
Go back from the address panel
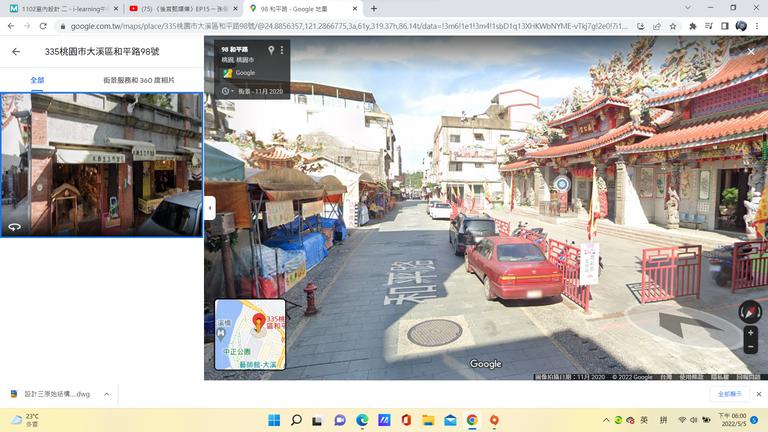point(16,51)
